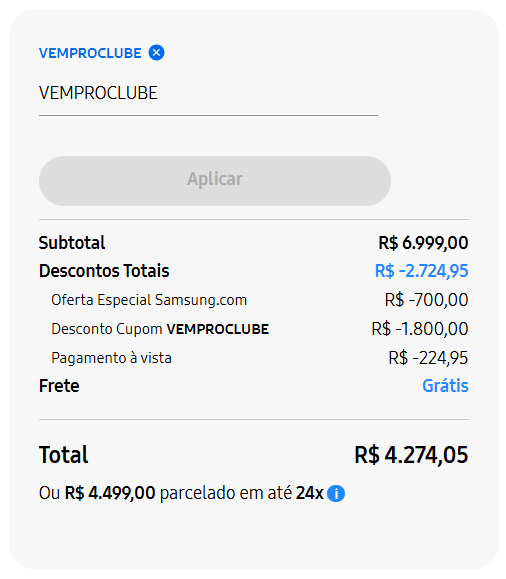Click the blue VEMPROCLUBE coupon tag
Image resolution: width=506 pixels, height=579 pixels.
click(90, 53)
